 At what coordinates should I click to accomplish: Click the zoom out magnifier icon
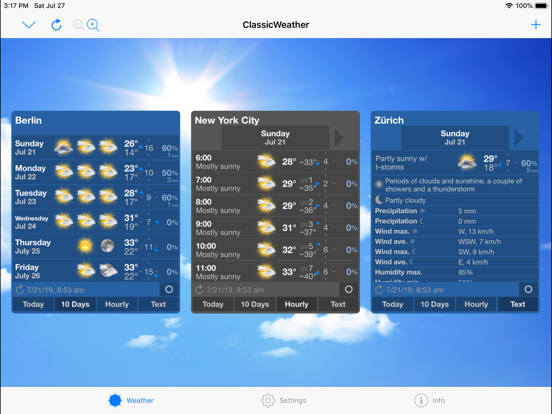point(78,25)
